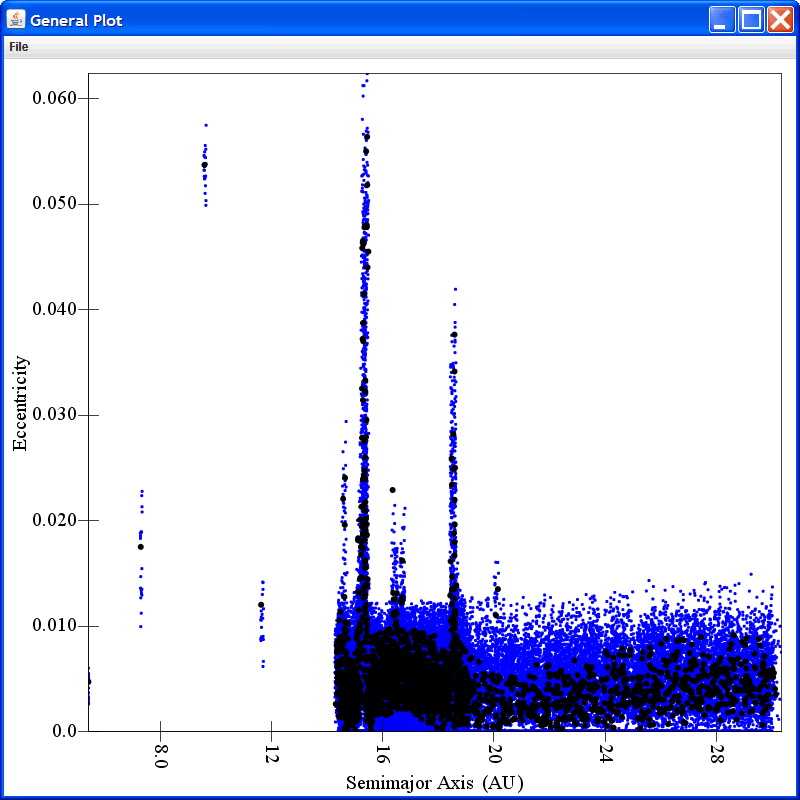Click the 0.040 y-axis tick label

point(54,309)
